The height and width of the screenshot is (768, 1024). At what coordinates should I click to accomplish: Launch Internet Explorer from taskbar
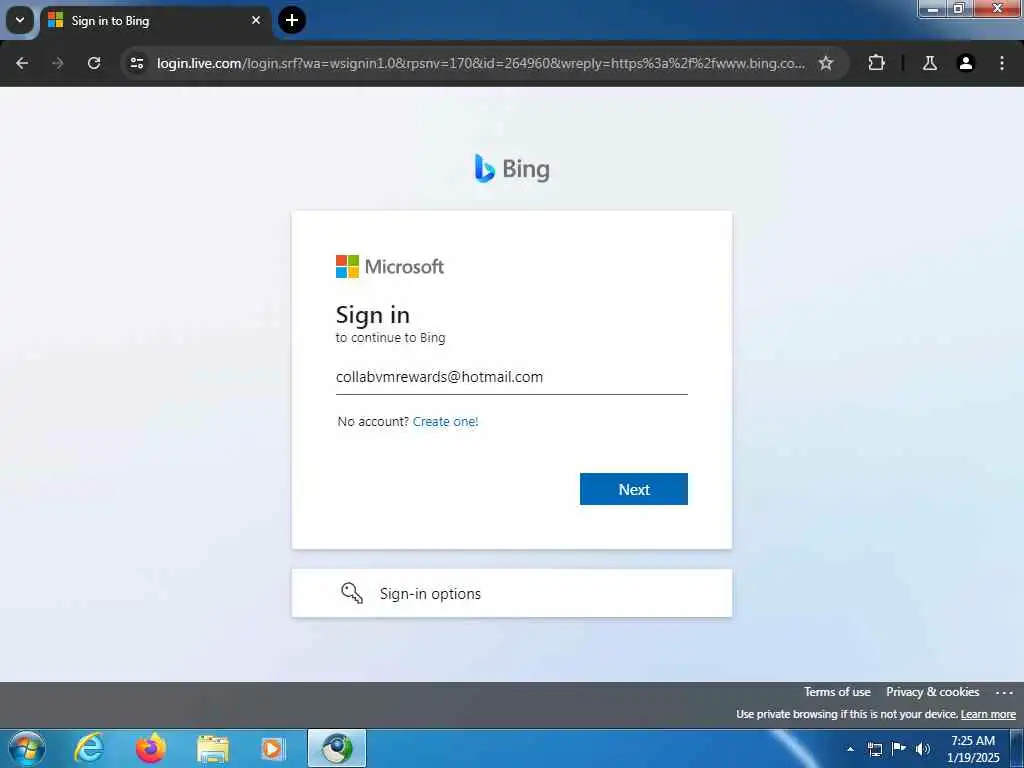[x=89, y=748]
